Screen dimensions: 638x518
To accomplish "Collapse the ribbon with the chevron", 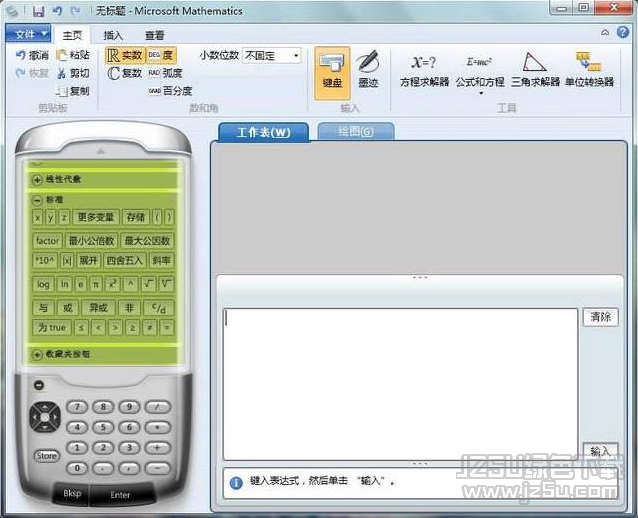I will click(605, 32).
